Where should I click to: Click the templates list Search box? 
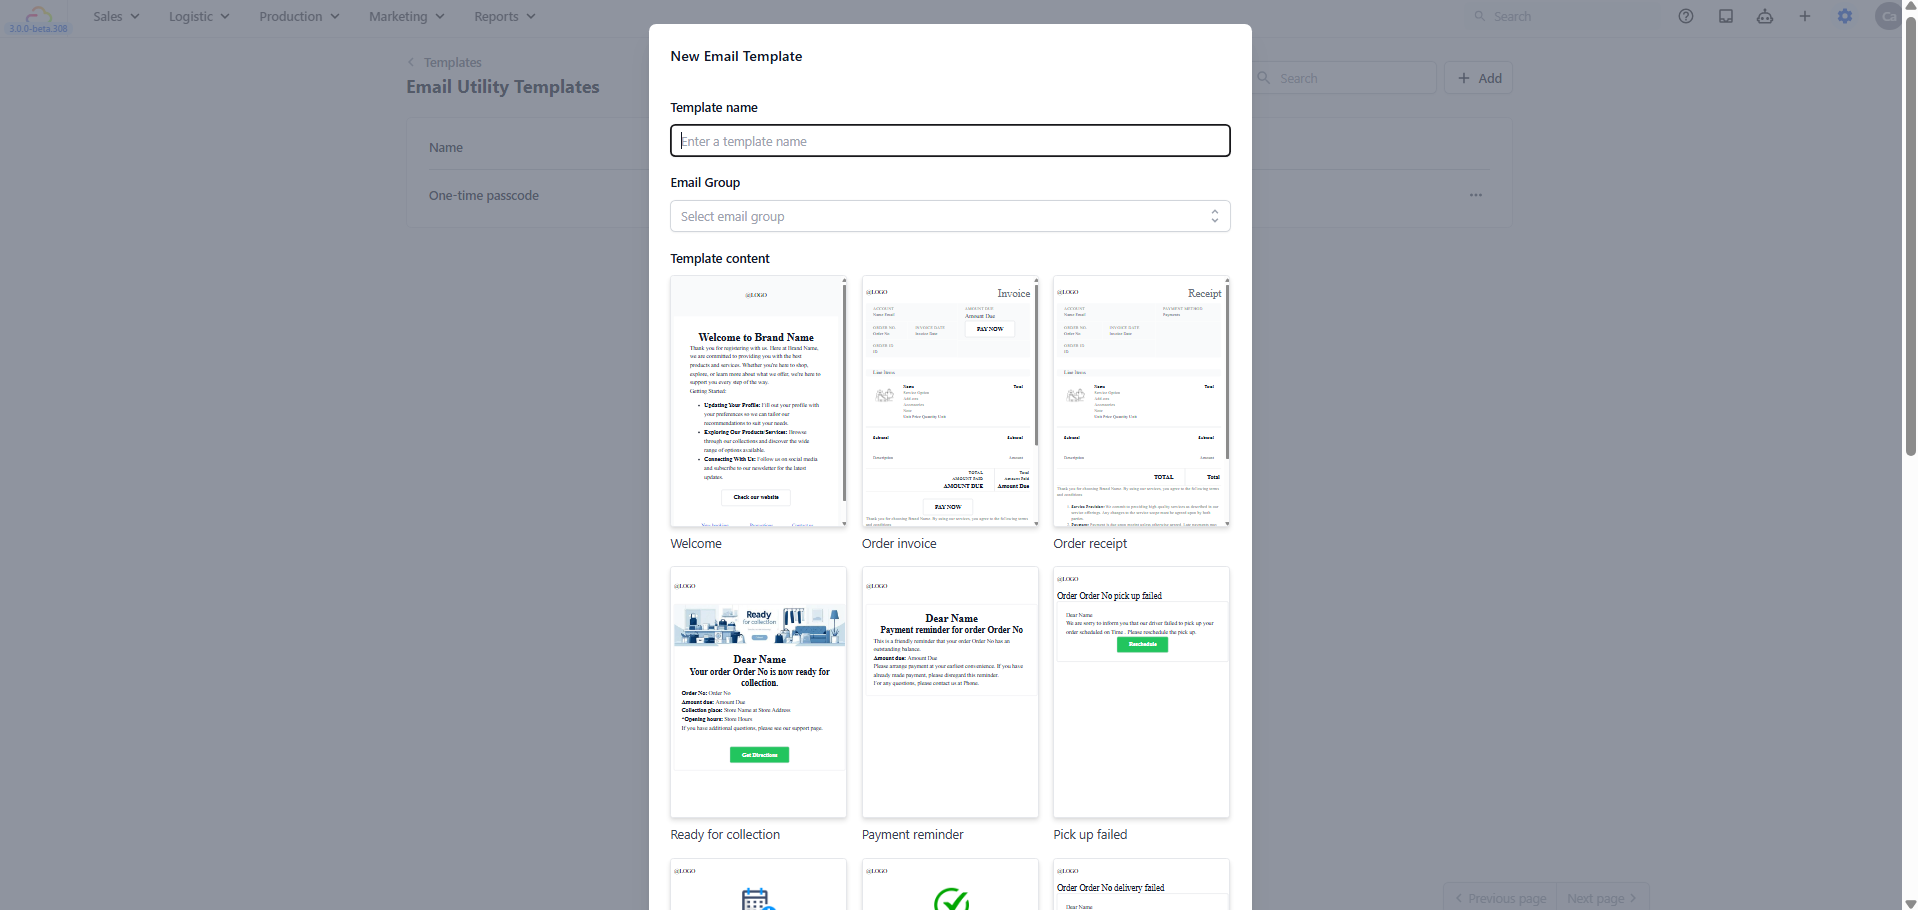coord(1343,78)
